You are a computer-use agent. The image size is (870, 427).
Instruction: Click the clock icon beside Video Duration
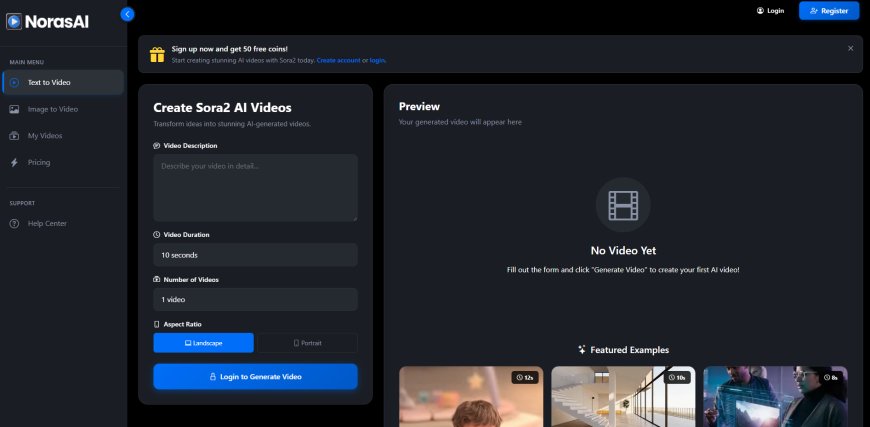[156, 235]
